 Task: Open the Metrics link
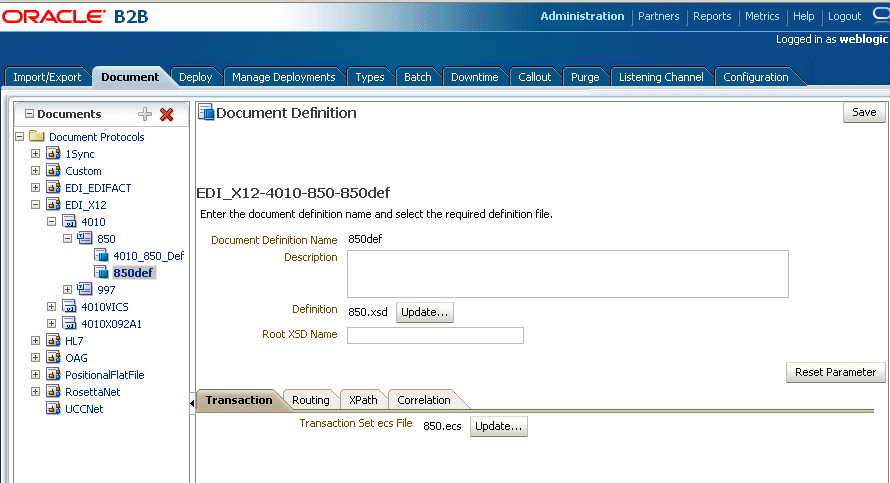(762, 16)
